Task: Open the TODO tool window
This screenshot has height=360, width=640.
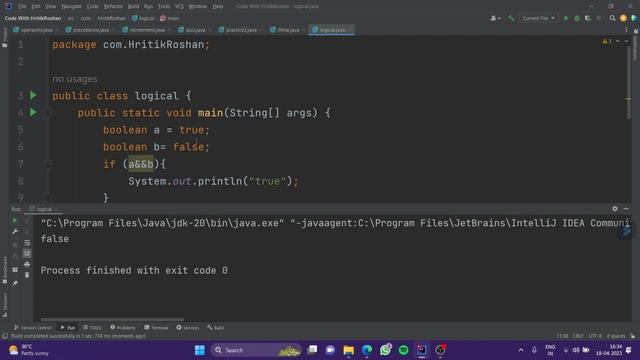Action: [92, 327]
